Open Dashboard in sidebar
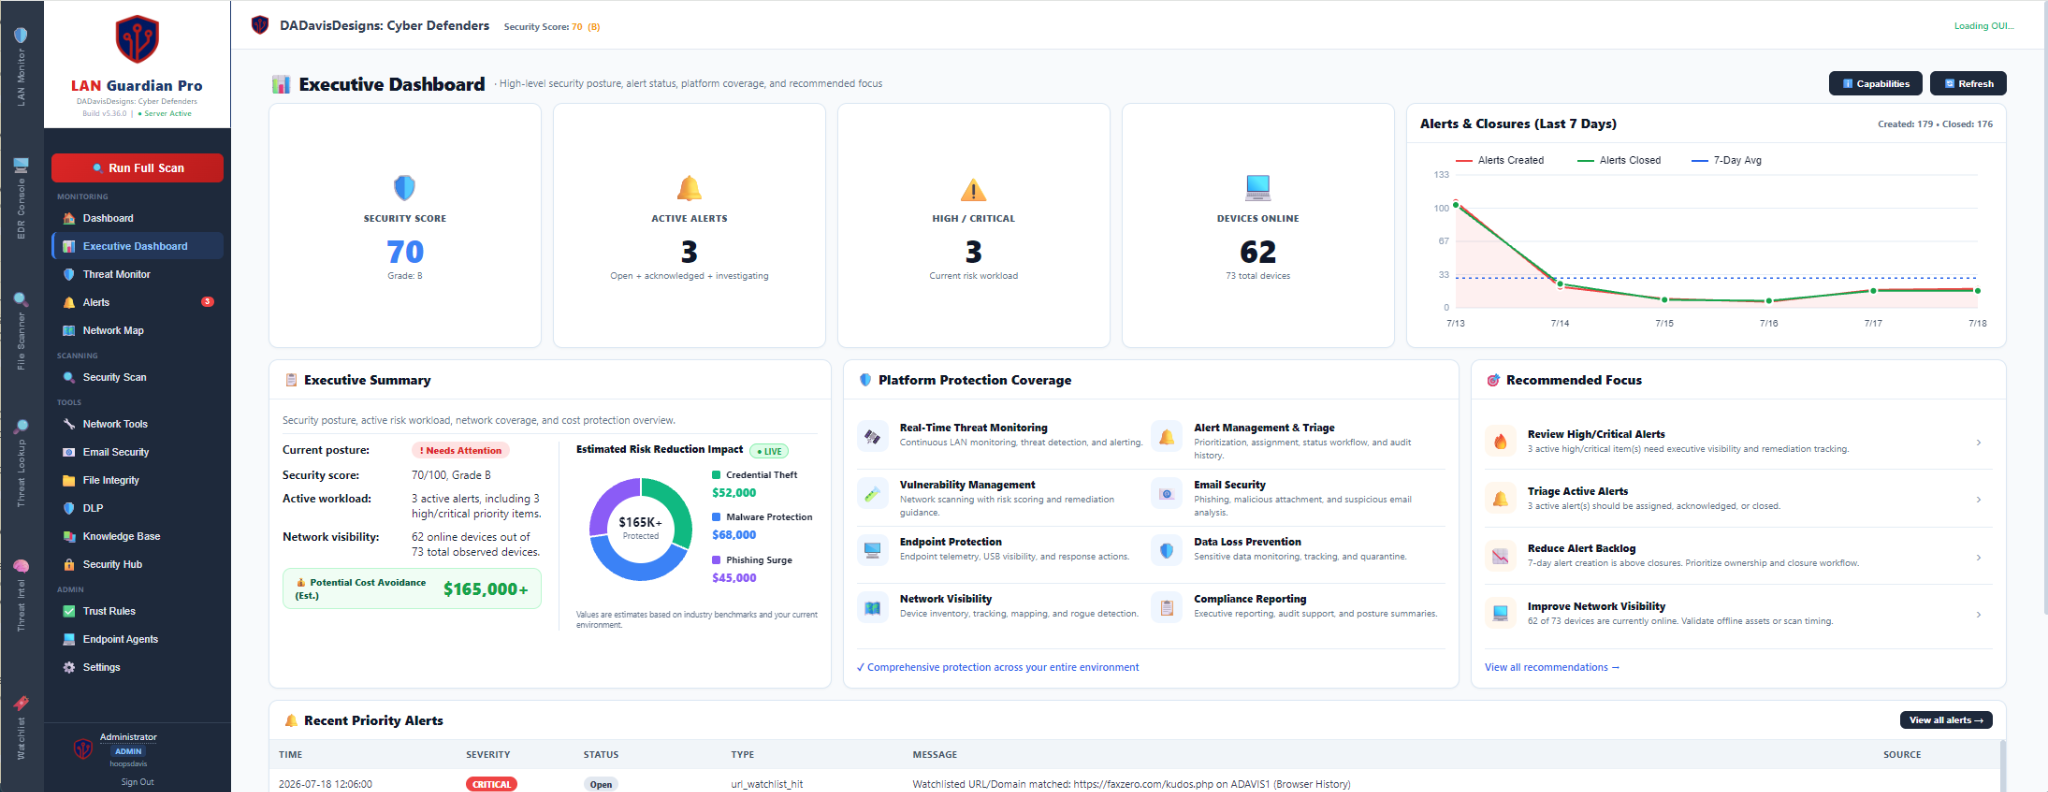2048x792 pixels. (x=137, y=218)
